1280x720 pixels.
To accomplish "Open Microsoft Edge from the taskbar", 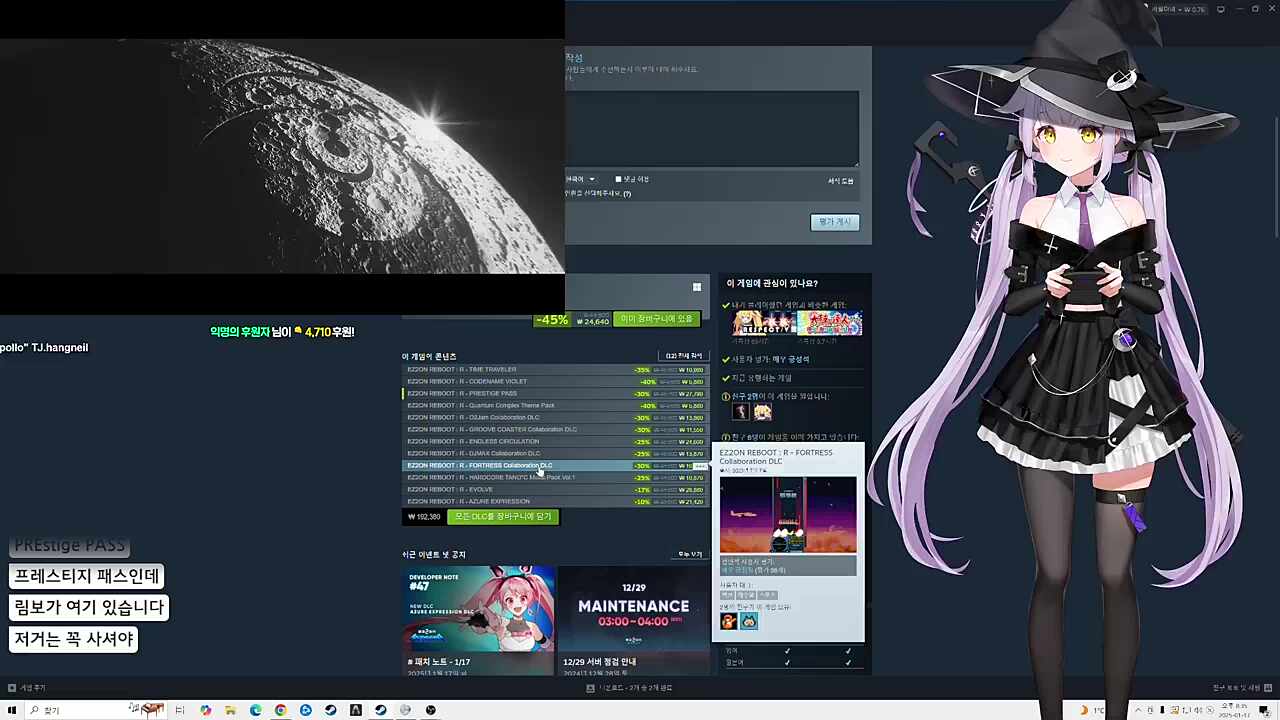I will point(255,710).
